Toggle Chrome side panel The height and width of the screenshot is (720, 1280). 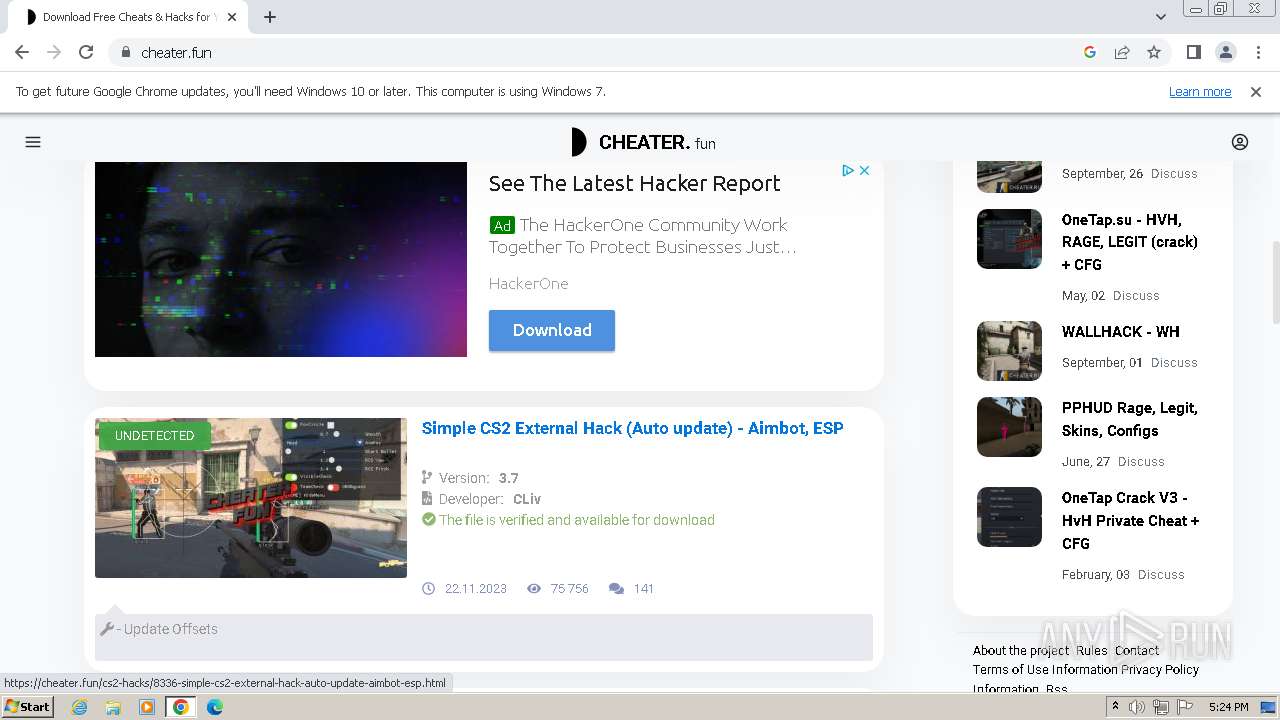(x=1193, y=52)
